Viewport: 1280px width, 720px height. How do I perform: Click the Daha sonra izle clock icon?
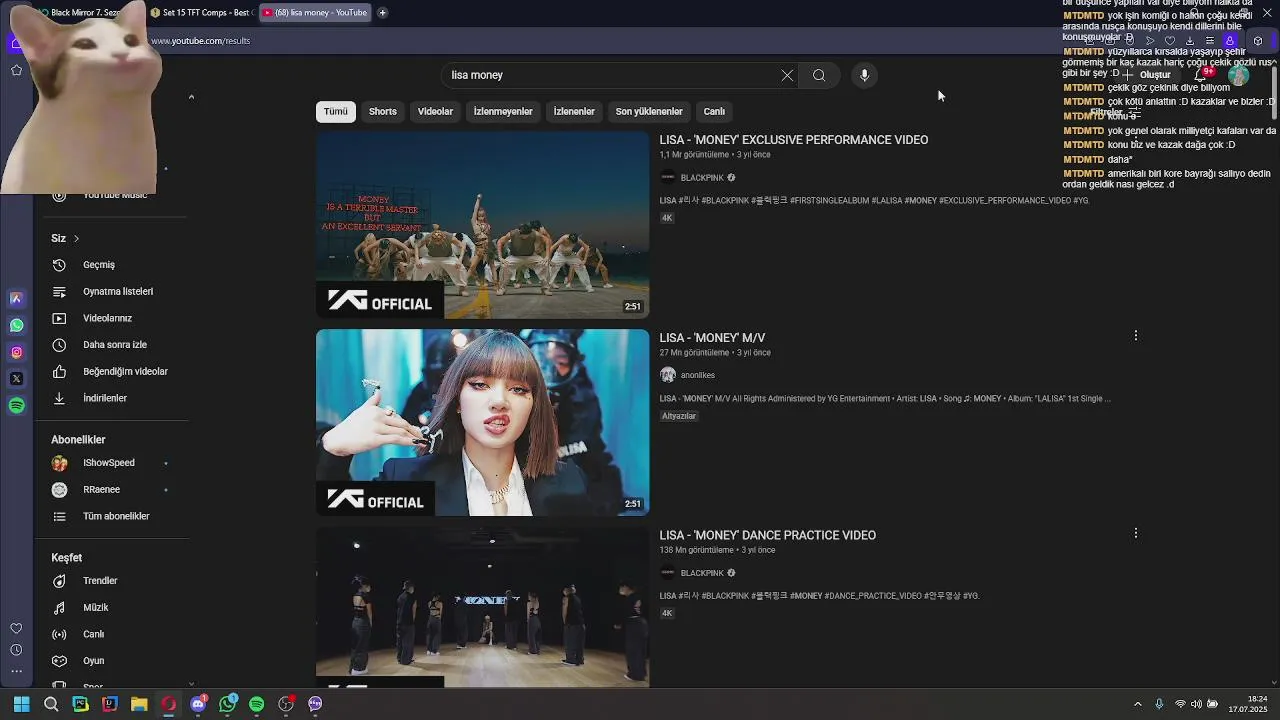pyautogui.click(x=59, y=345)
